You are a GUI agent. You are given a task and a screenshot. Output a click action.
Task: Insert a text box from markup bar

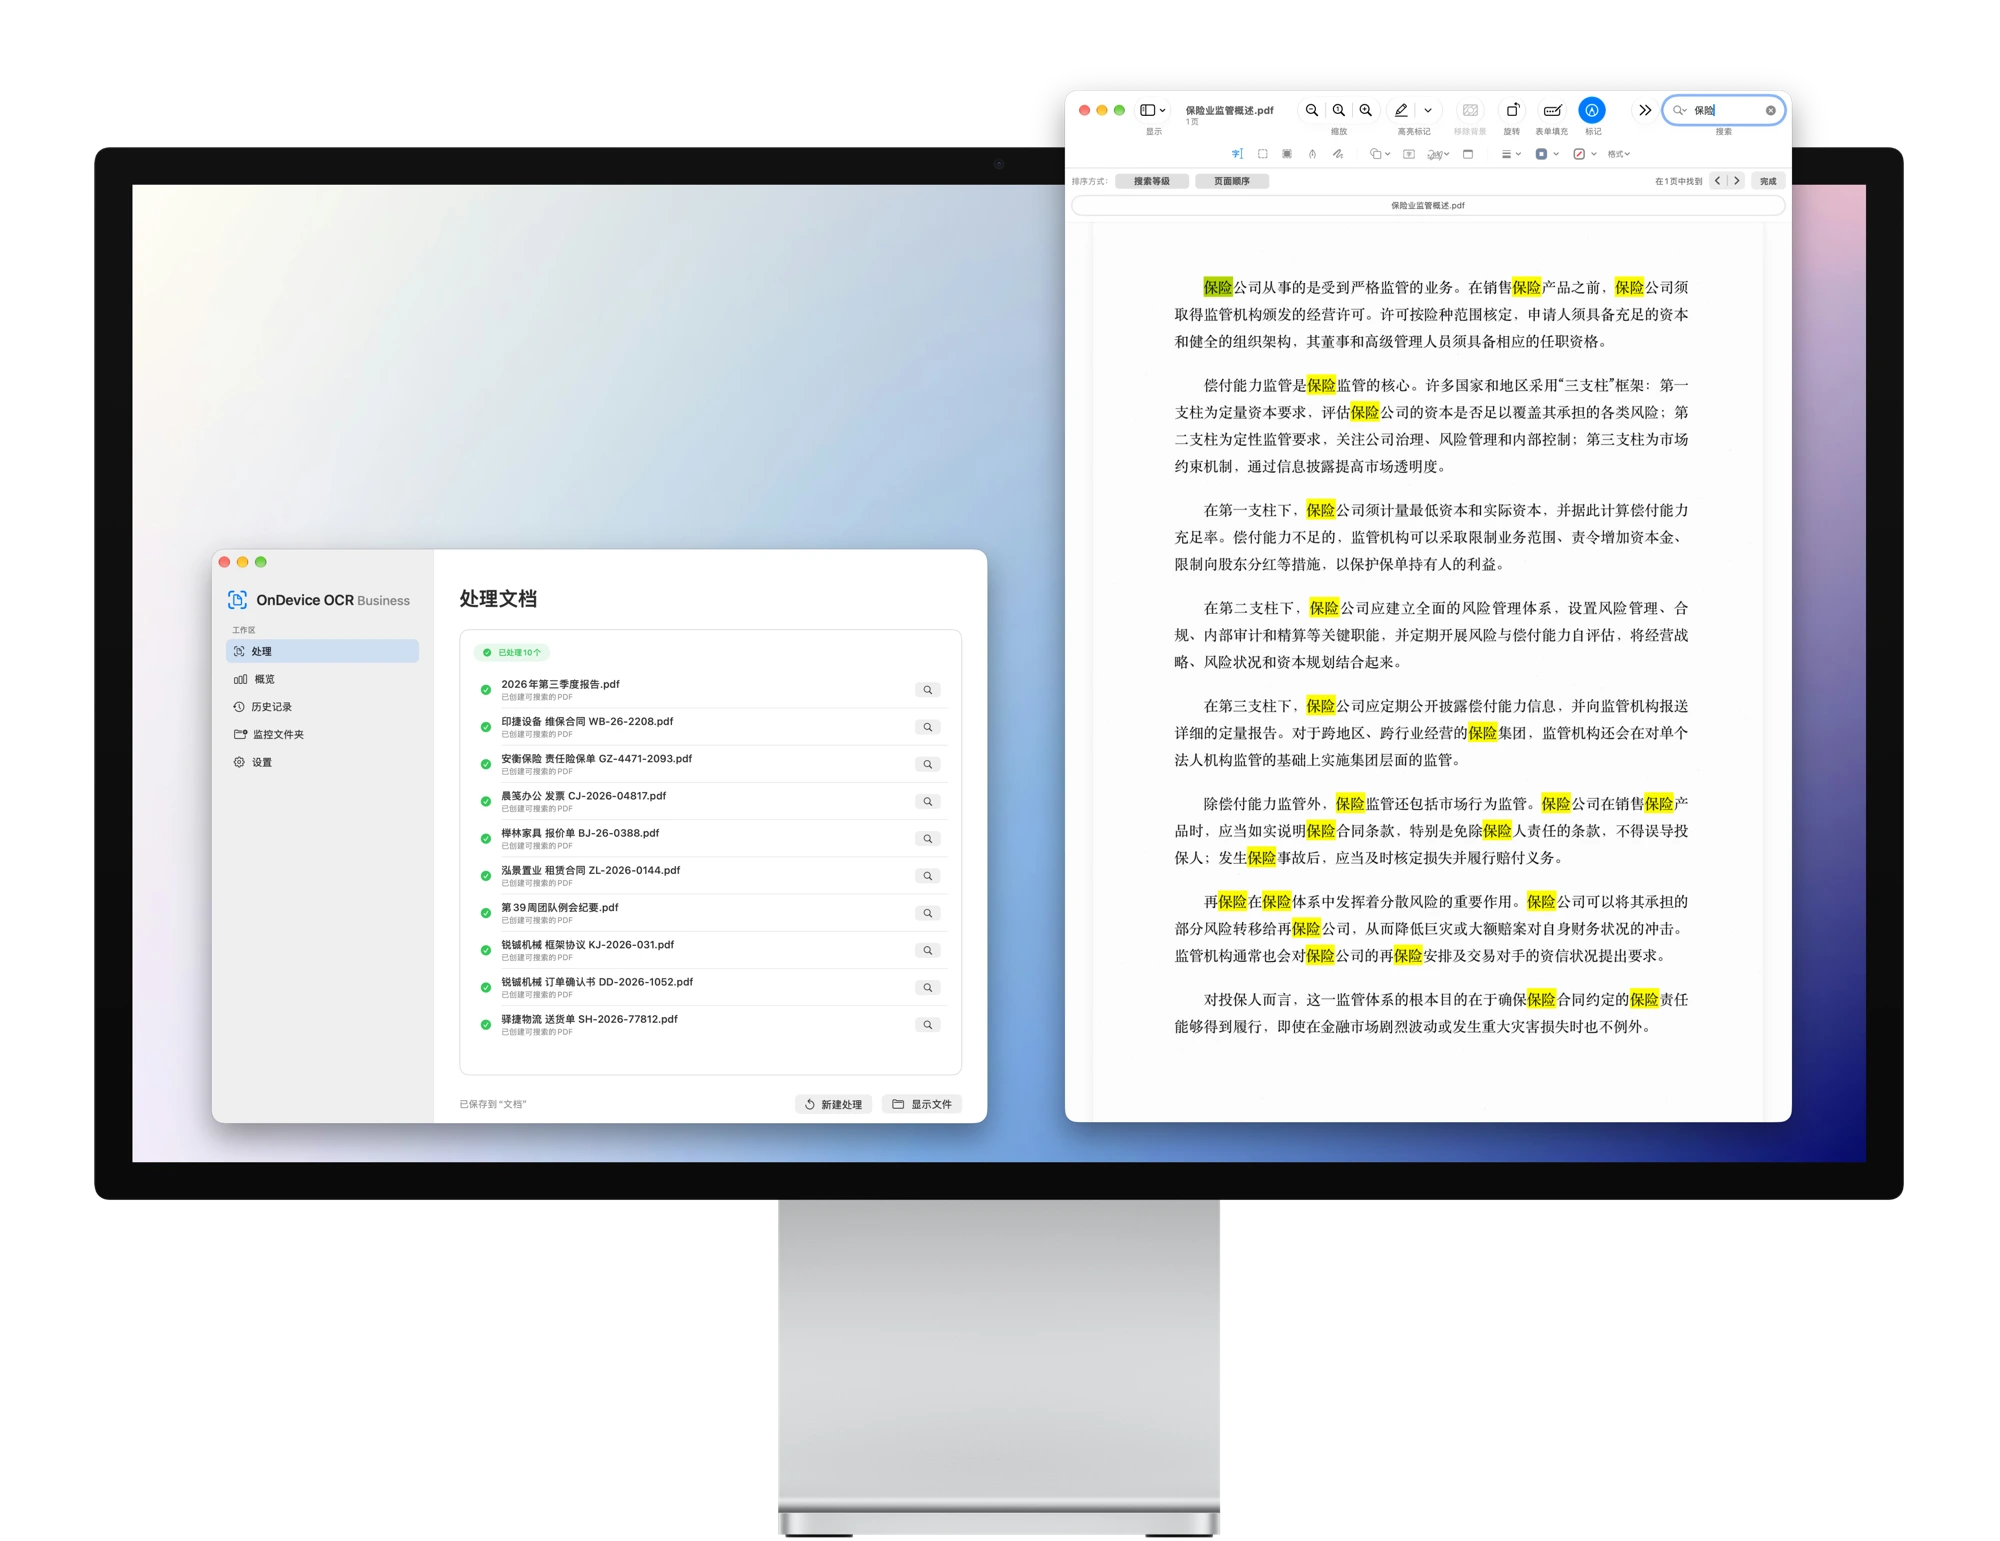[1409, 154]
